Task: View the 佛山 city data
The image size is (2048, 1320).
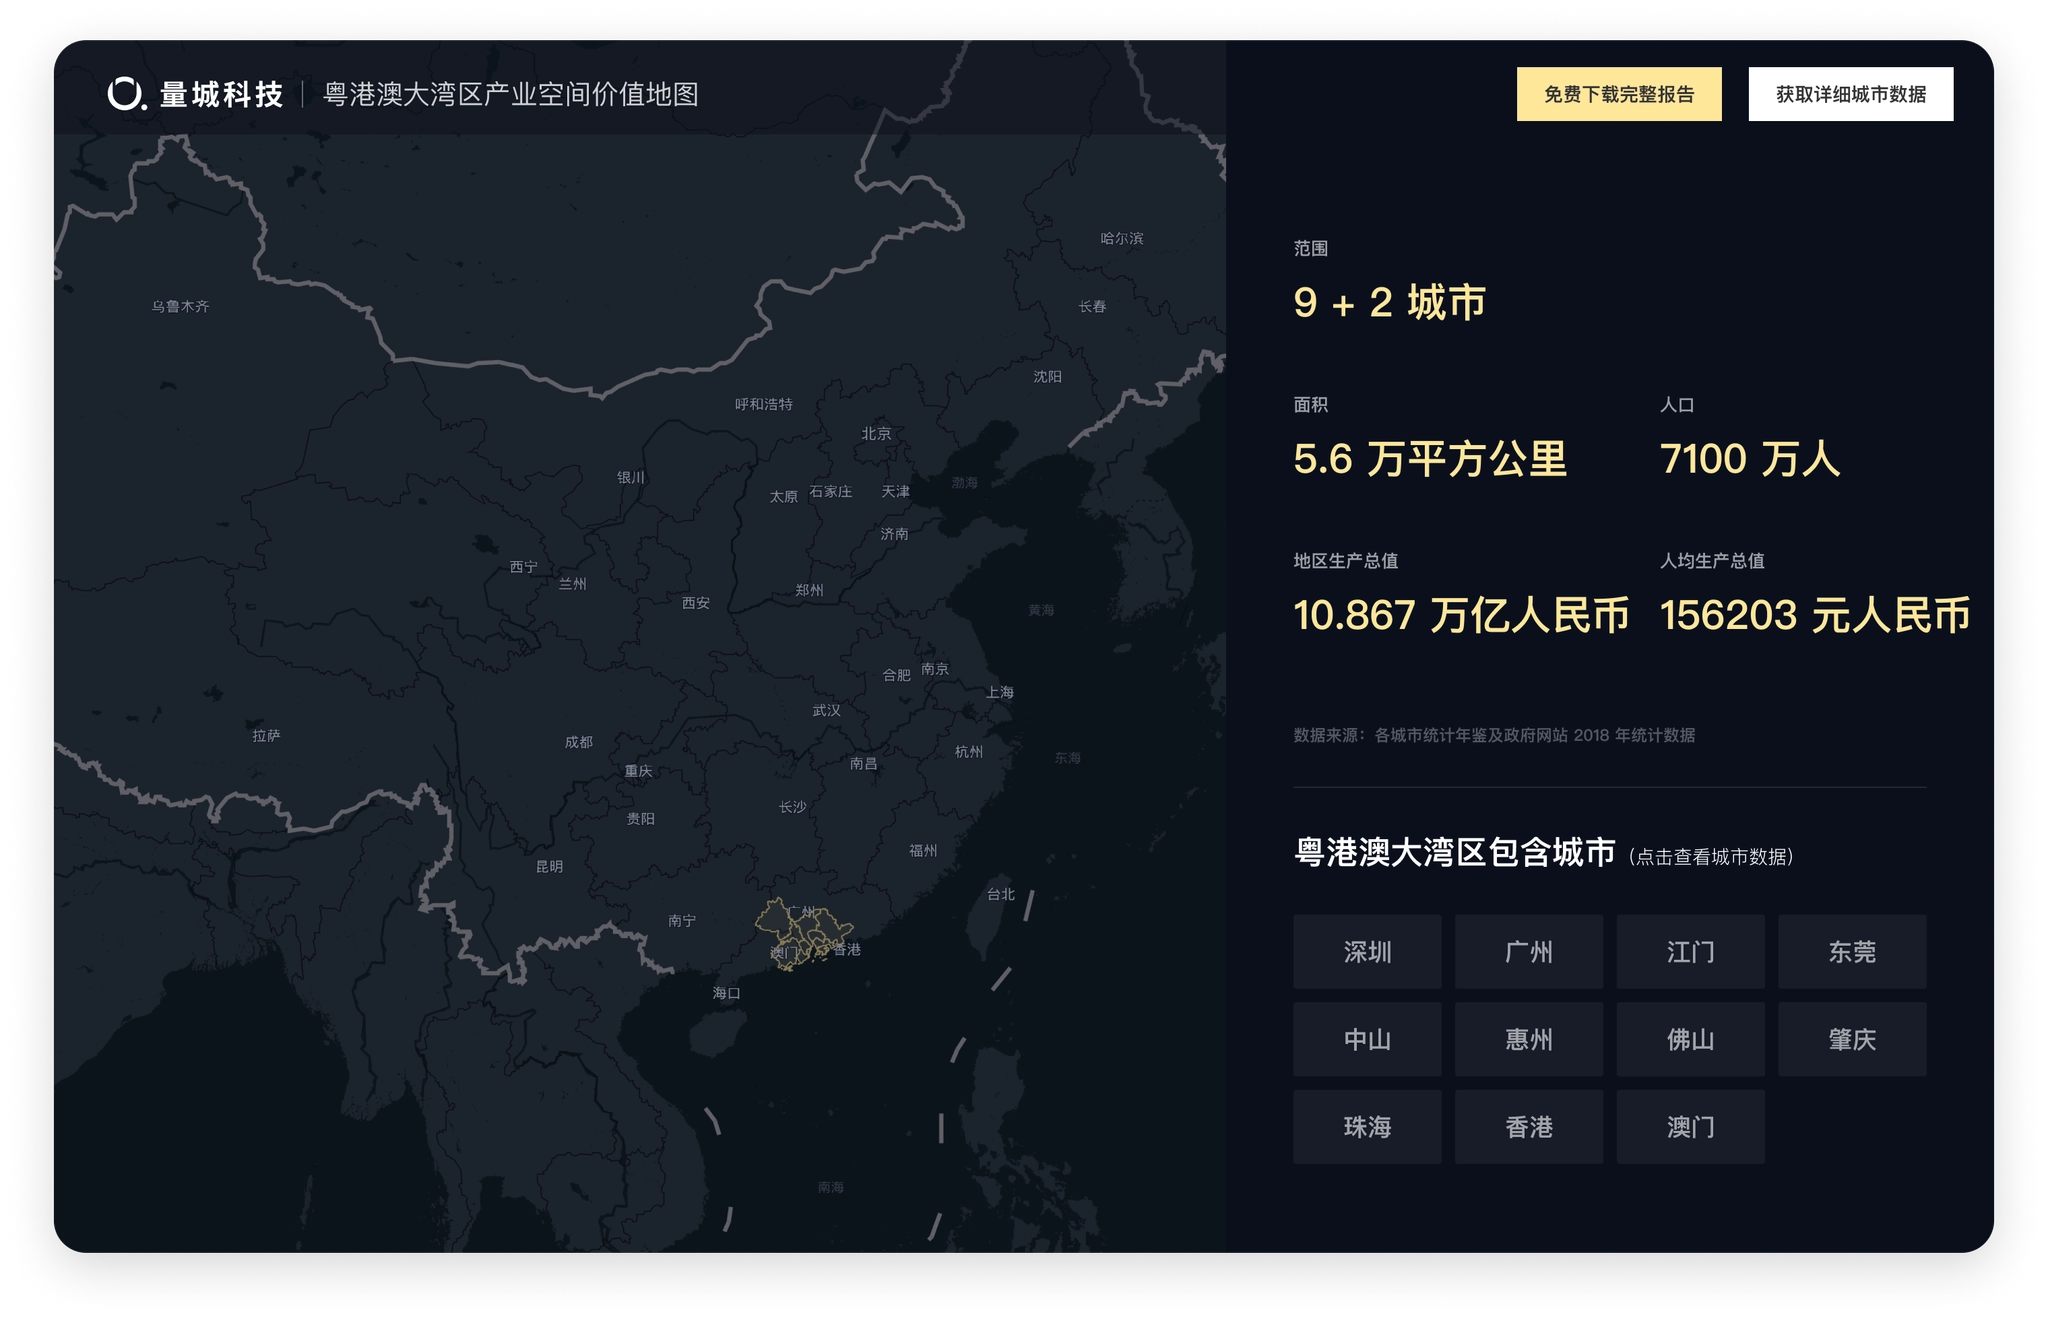Action: pos(1690,1039)
